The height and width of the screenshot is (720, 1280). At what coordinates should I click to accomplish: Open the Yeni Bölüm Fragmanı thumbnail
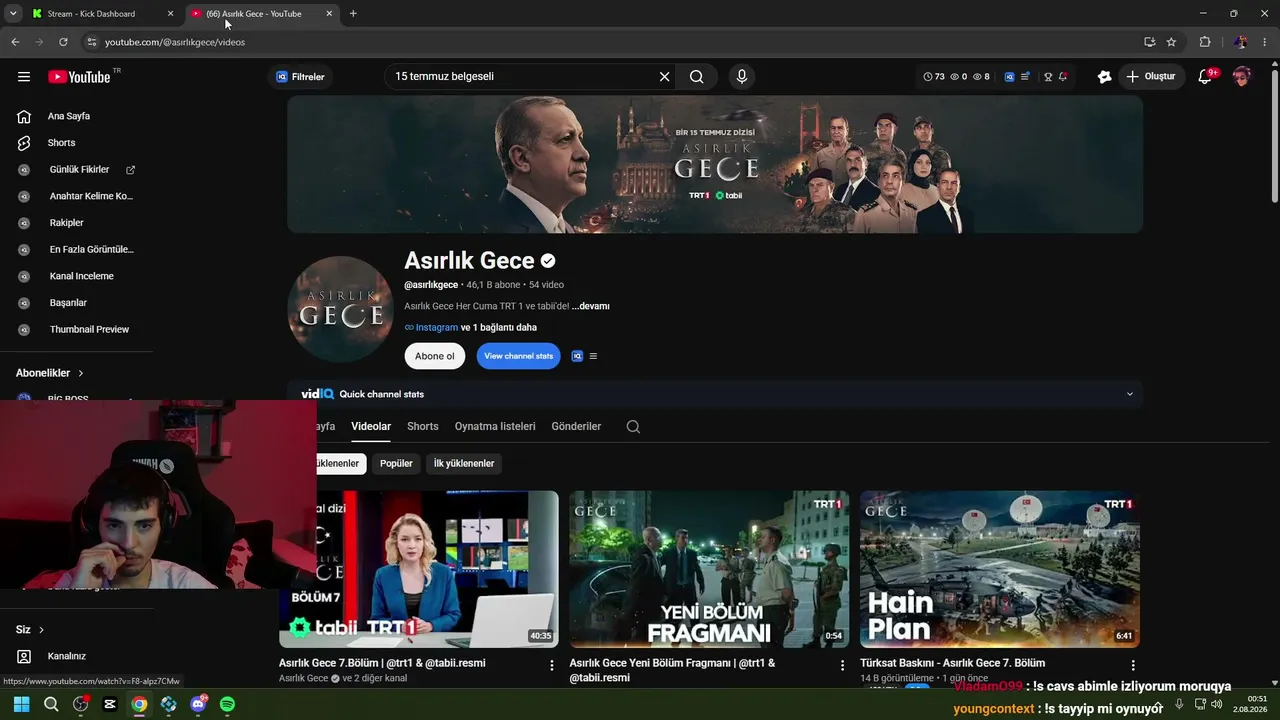coord(709,569)
